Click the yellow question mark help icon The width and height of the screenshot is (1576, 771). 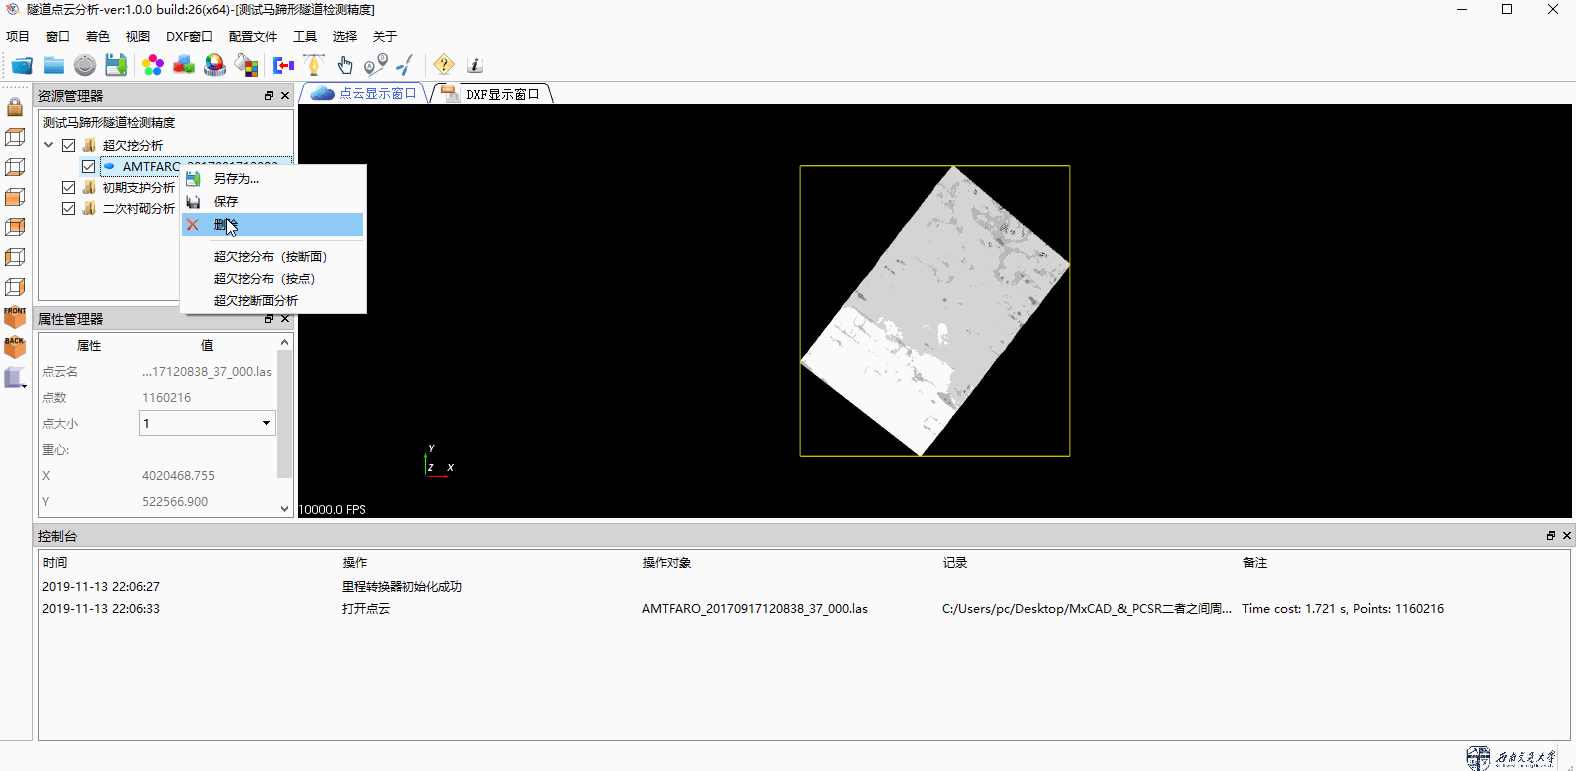(444, 65)
